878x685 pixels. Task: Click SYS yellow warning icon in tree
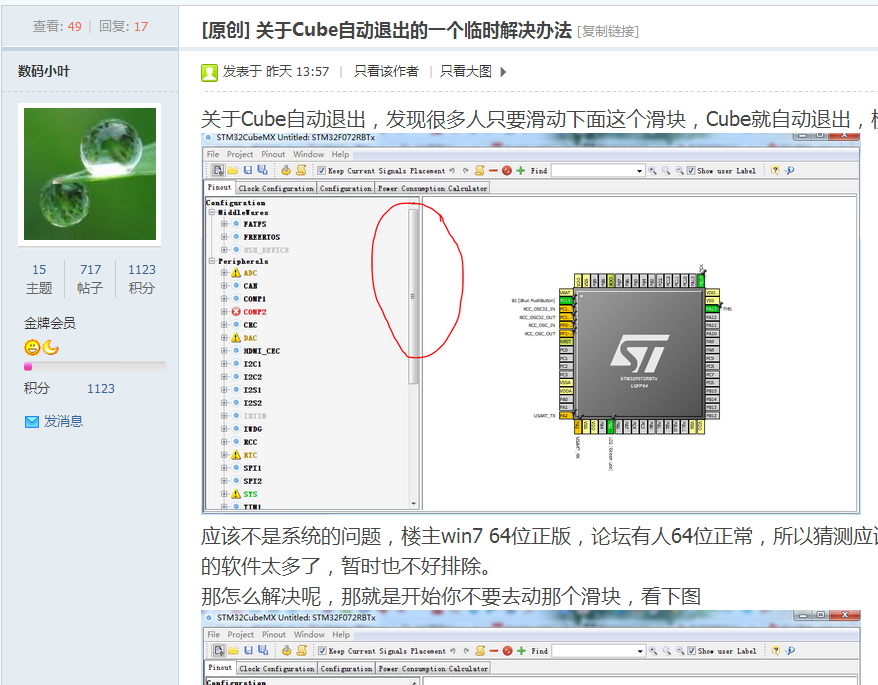236,494
